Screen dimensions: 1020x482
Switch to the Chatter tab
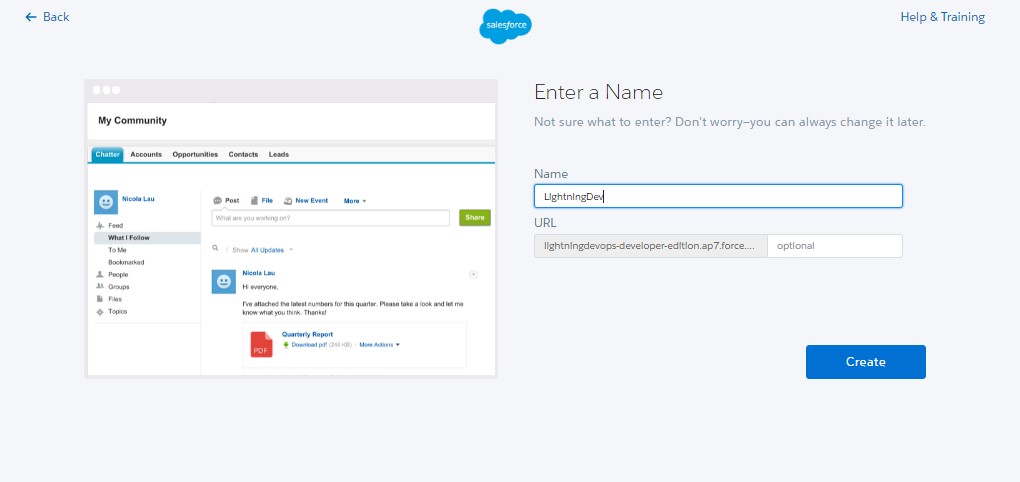[x=107, y=154]
